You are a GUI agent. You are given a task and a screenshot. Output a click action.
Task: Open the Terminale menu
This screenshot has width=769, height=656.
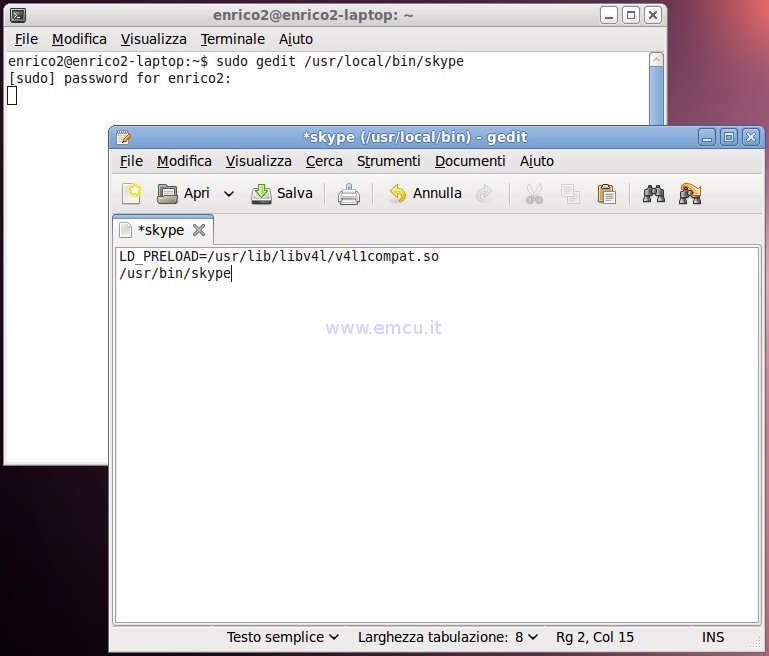[x=232, y=39]
